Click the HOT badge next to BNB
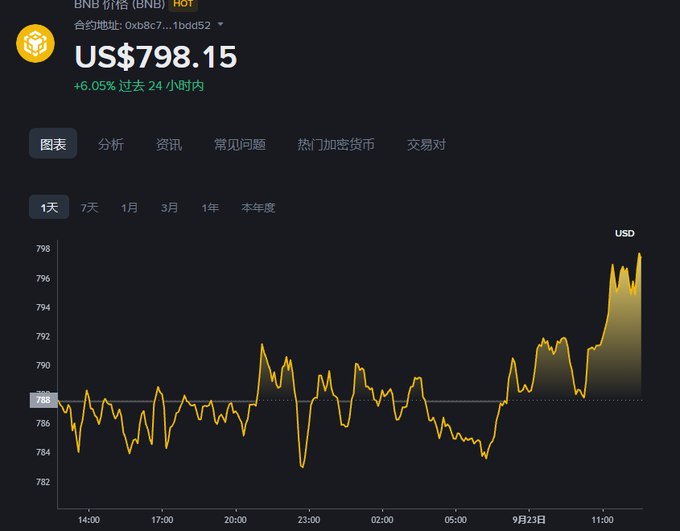 [183, 4]
